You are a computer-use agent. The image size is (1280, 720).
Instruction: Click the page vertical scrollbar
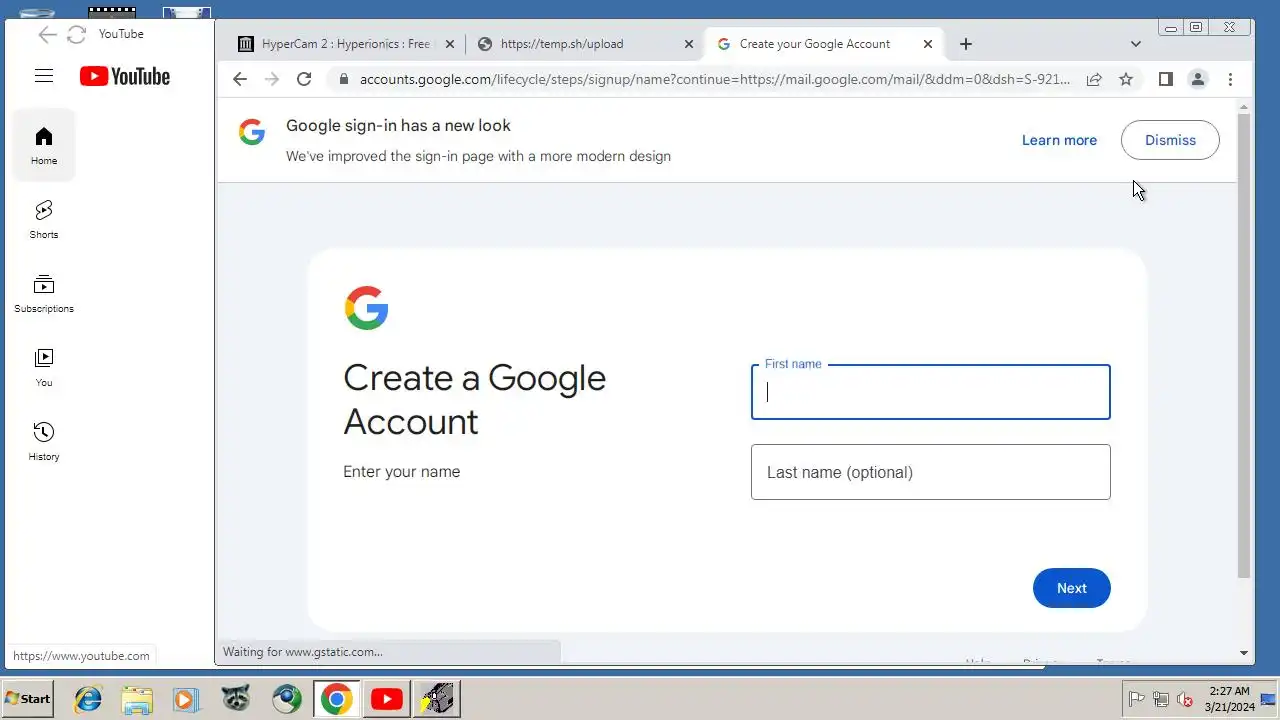click(x=1244, y=346)
